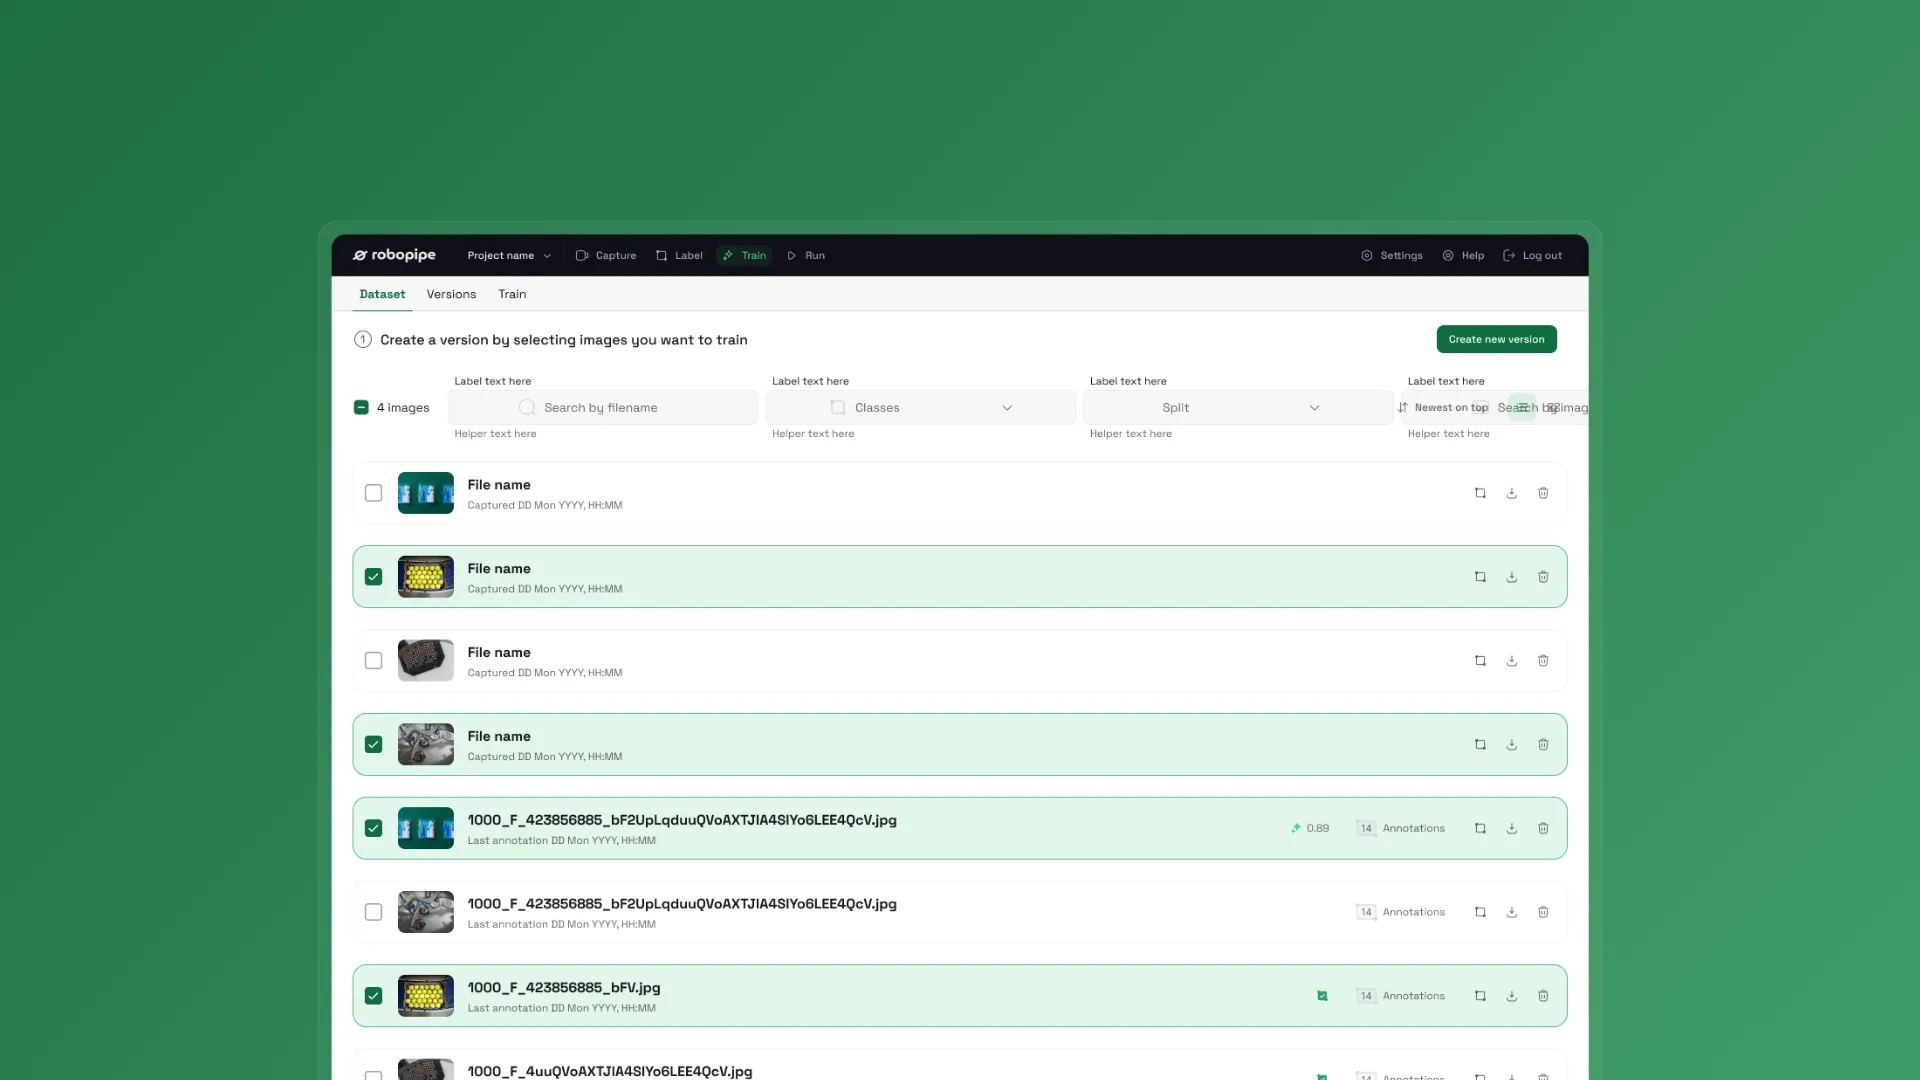Click the info icon beside 'Create a version' text
Screen dimensions: 1920x1080
(363, 340)
